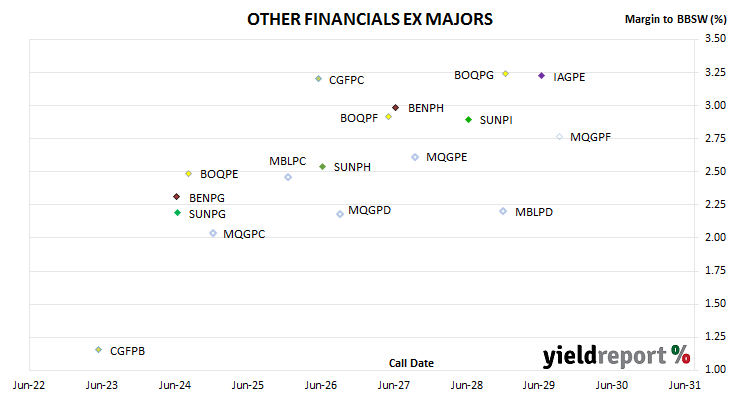
Task: Select the Jun-26 x-axis label
Action: pyautogui.click(x=321, y=385)
